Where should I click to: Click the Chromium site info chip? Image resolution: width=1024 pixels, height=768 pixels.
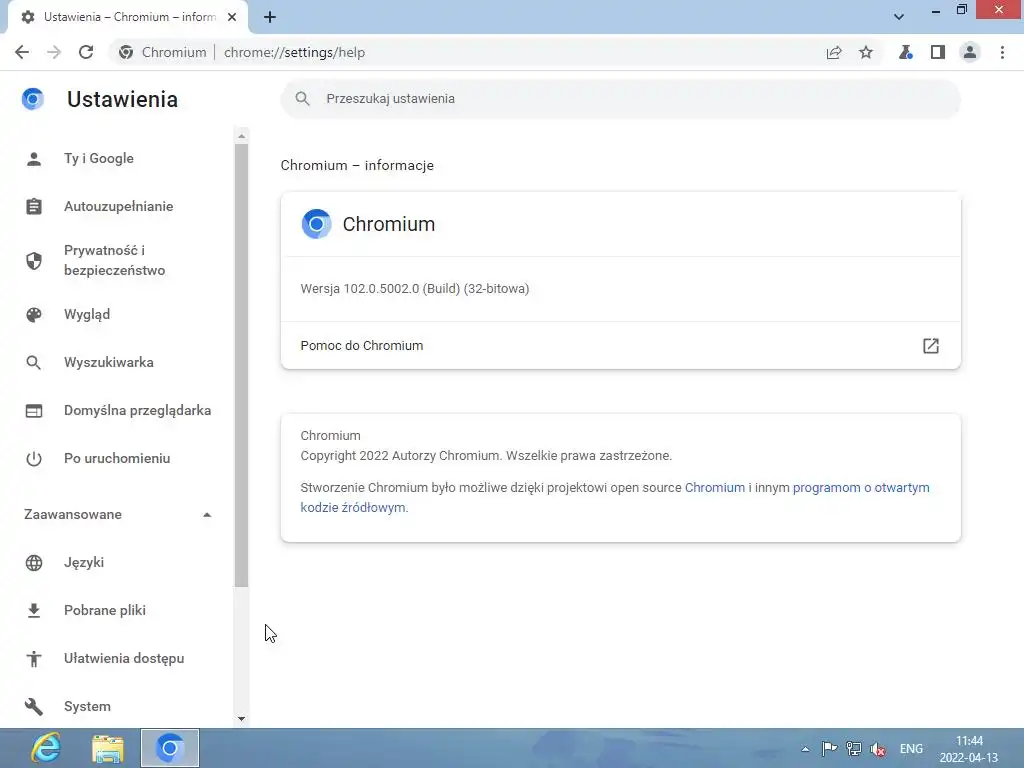coord(163,52)
